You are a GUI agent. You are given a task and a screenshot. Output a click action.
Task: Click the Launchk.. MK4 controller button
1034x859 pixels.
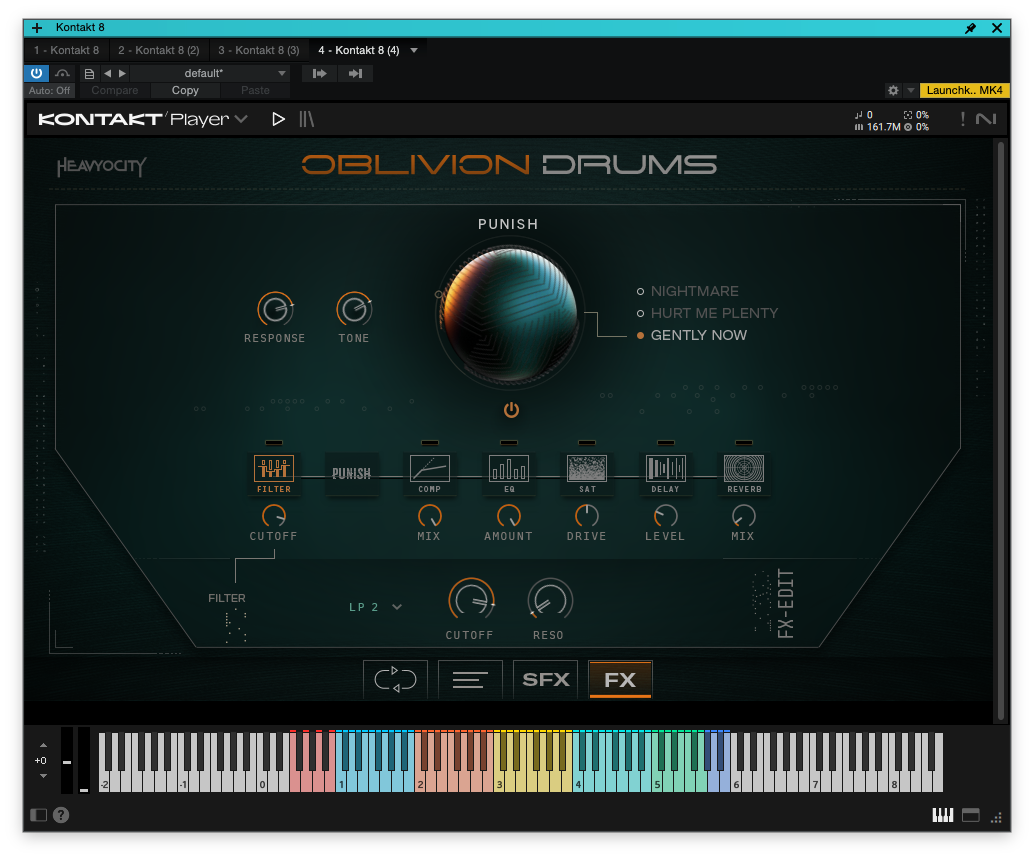pyautogui.click(x=964, y=90)
